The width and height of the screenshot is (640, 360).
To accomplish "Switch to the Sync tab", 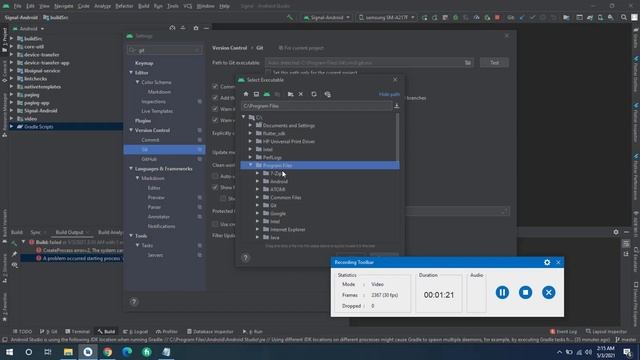I will [36, 232].
